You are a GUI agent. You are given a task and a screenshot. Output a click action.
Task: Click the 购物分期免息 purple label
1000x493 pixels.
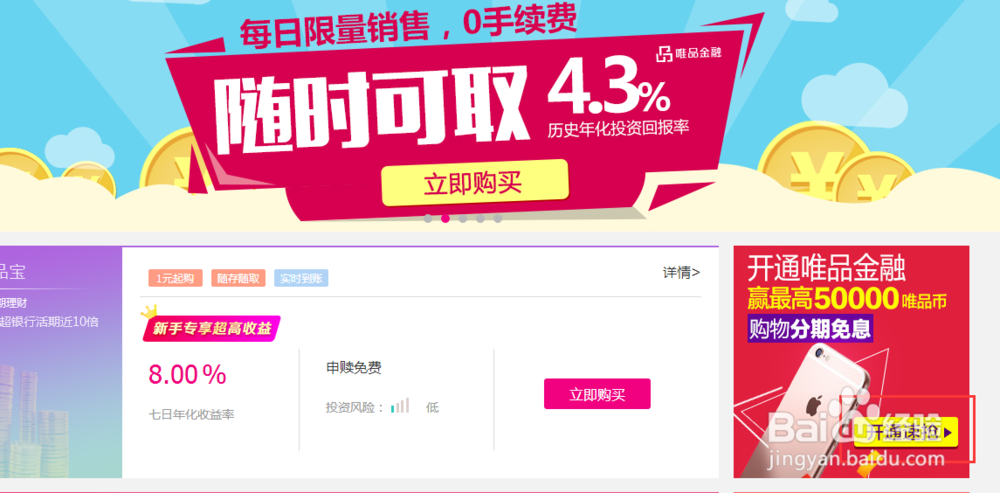[810, 329]
